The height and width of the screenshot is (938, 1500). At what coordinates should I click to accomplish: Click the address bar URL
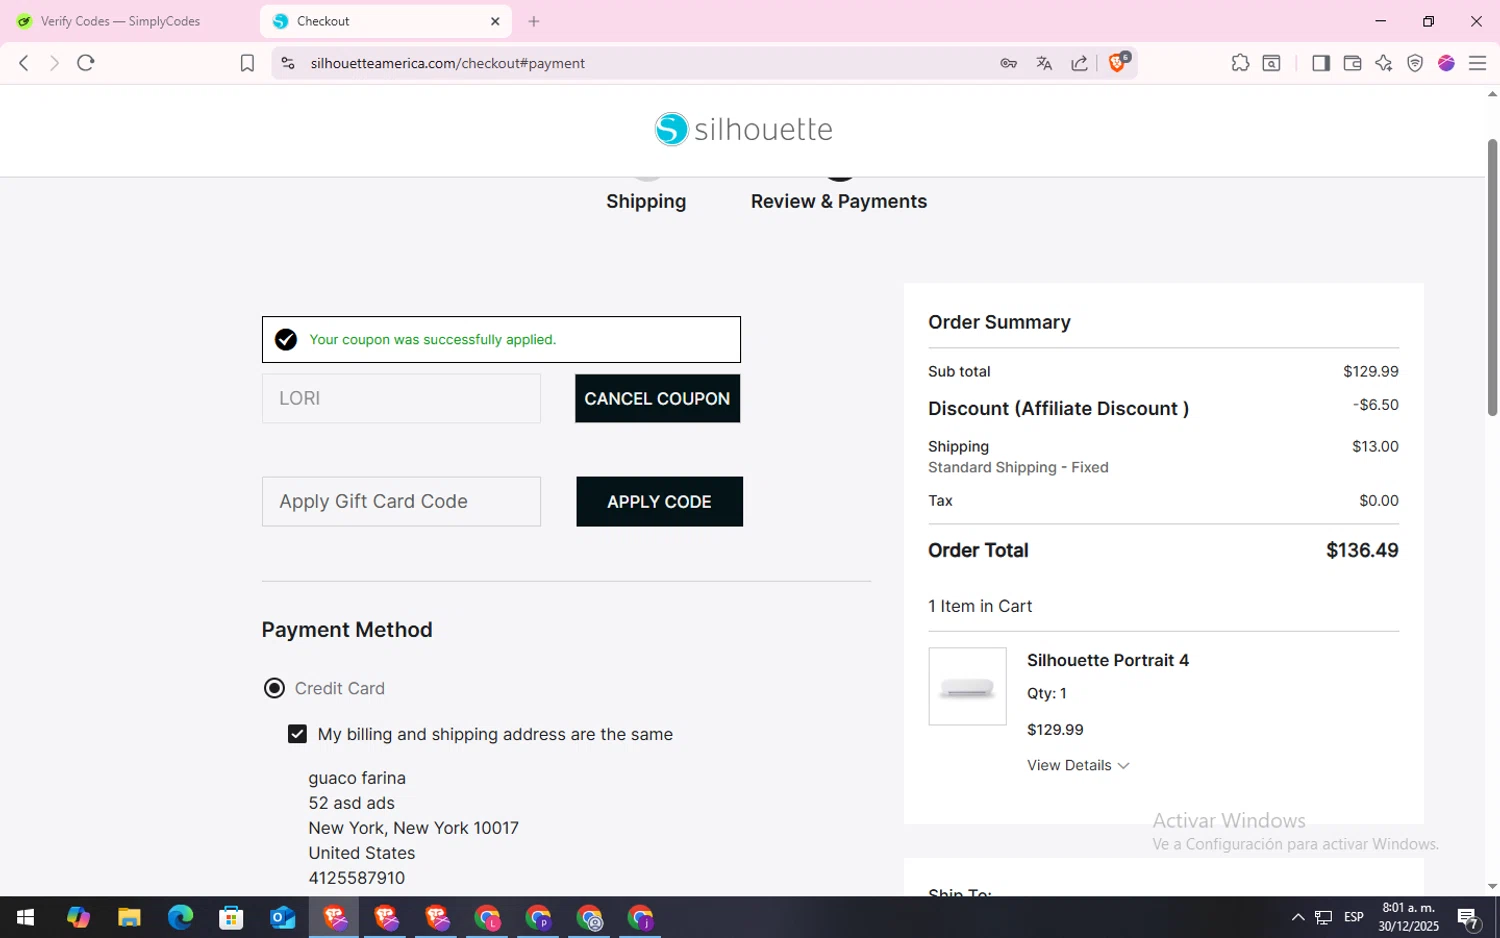(x=447, y=63)
